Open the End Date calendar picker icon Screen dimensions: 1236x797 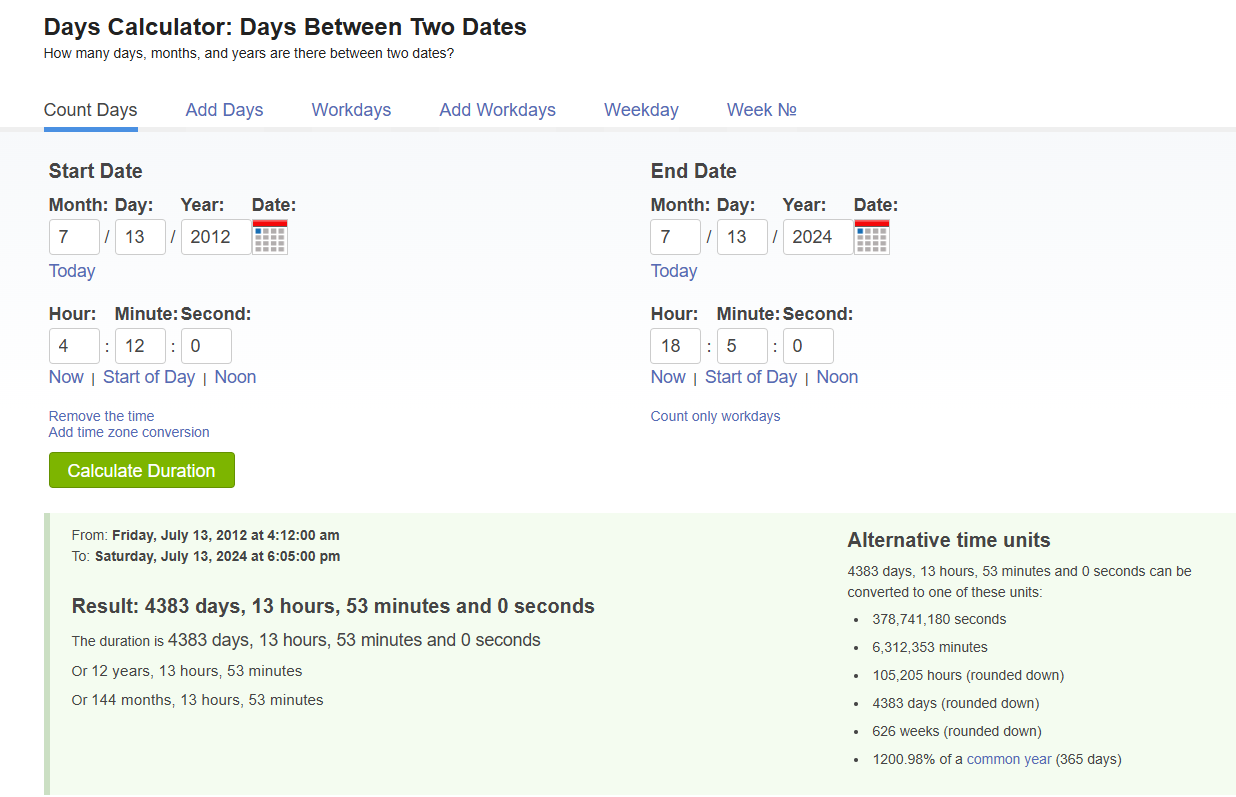click(x=872, y=237)
